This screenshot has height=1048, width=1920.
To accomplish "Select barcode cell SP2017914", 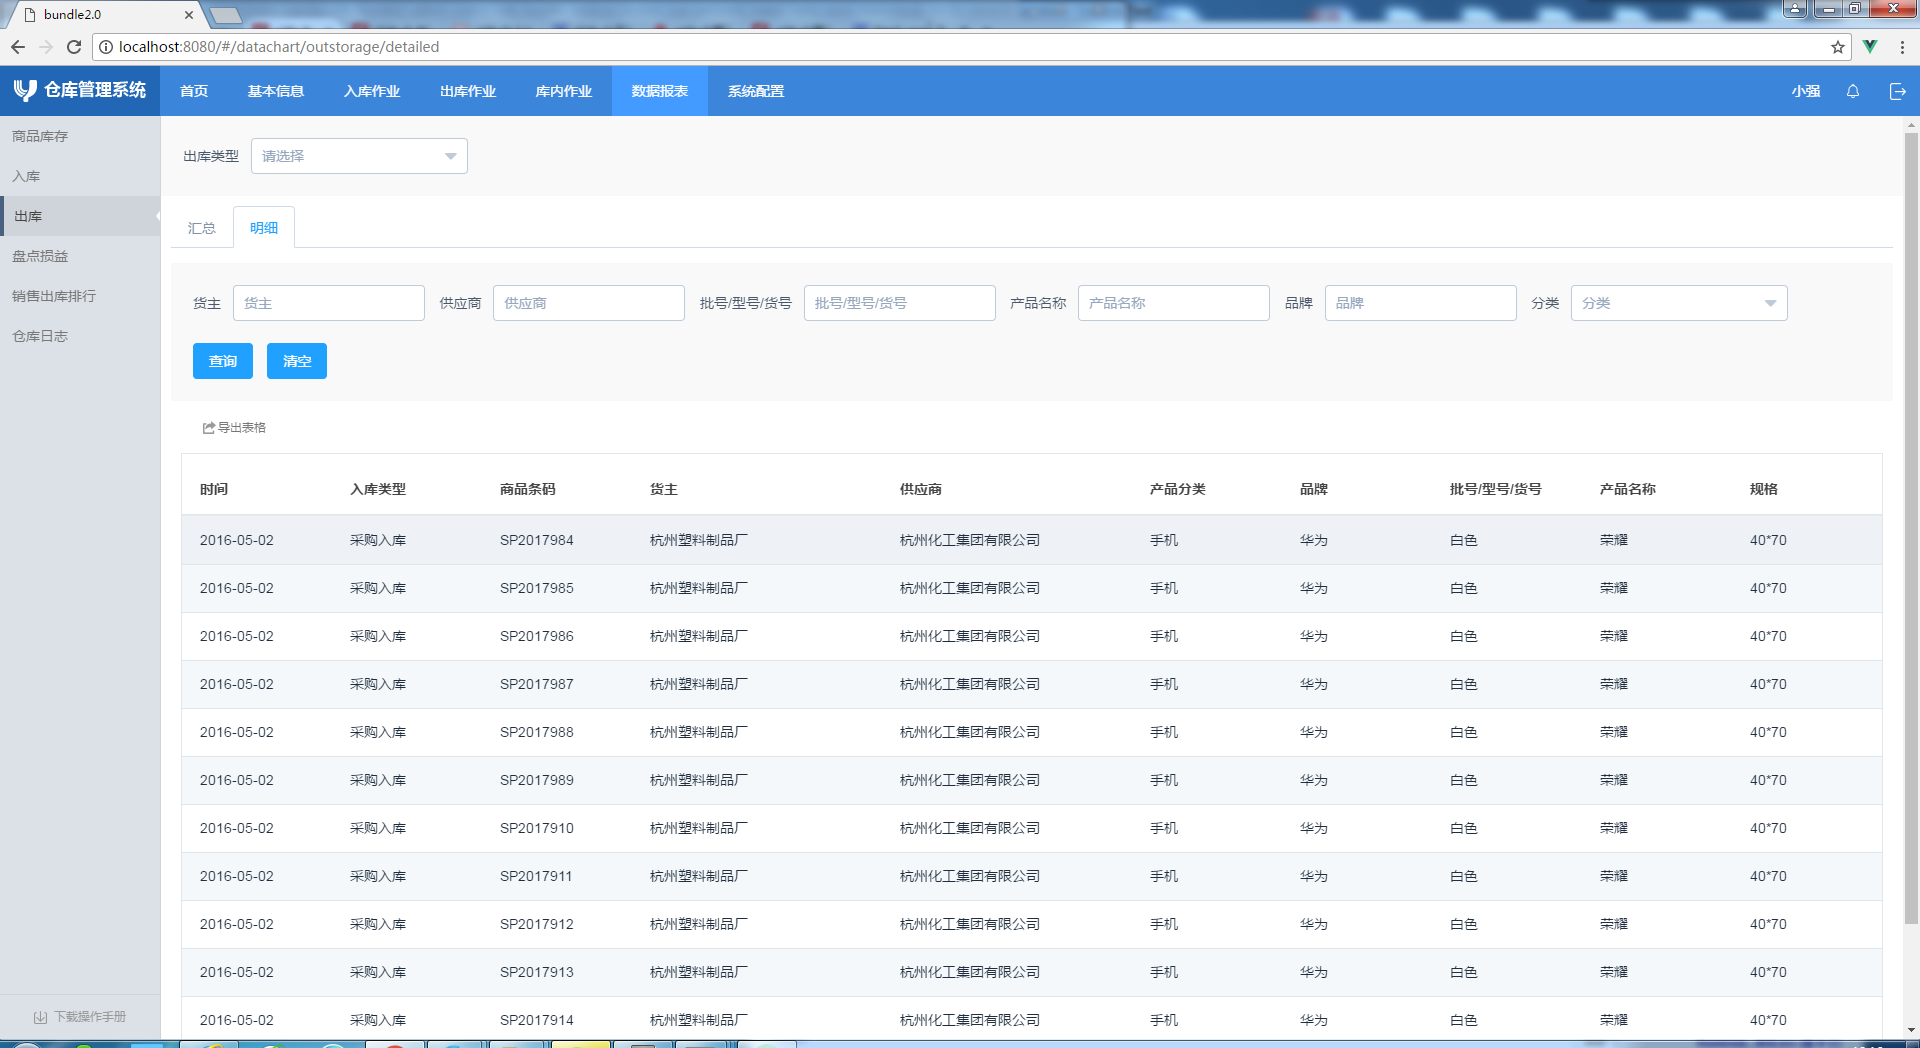I will [x=537, y=1020].
